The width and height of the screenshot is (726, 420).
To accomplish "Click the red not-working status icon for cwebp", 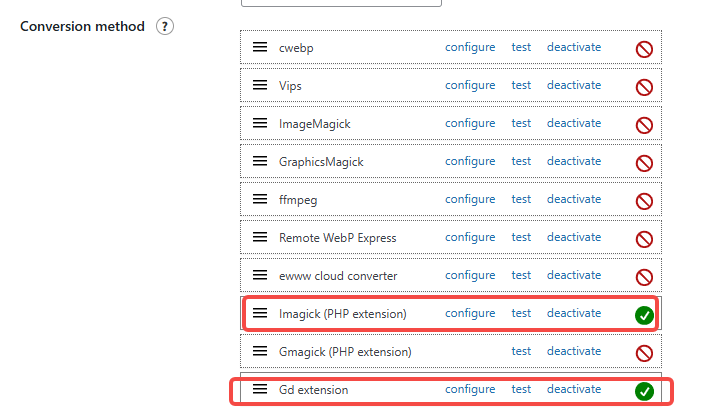I will point(644,49).
